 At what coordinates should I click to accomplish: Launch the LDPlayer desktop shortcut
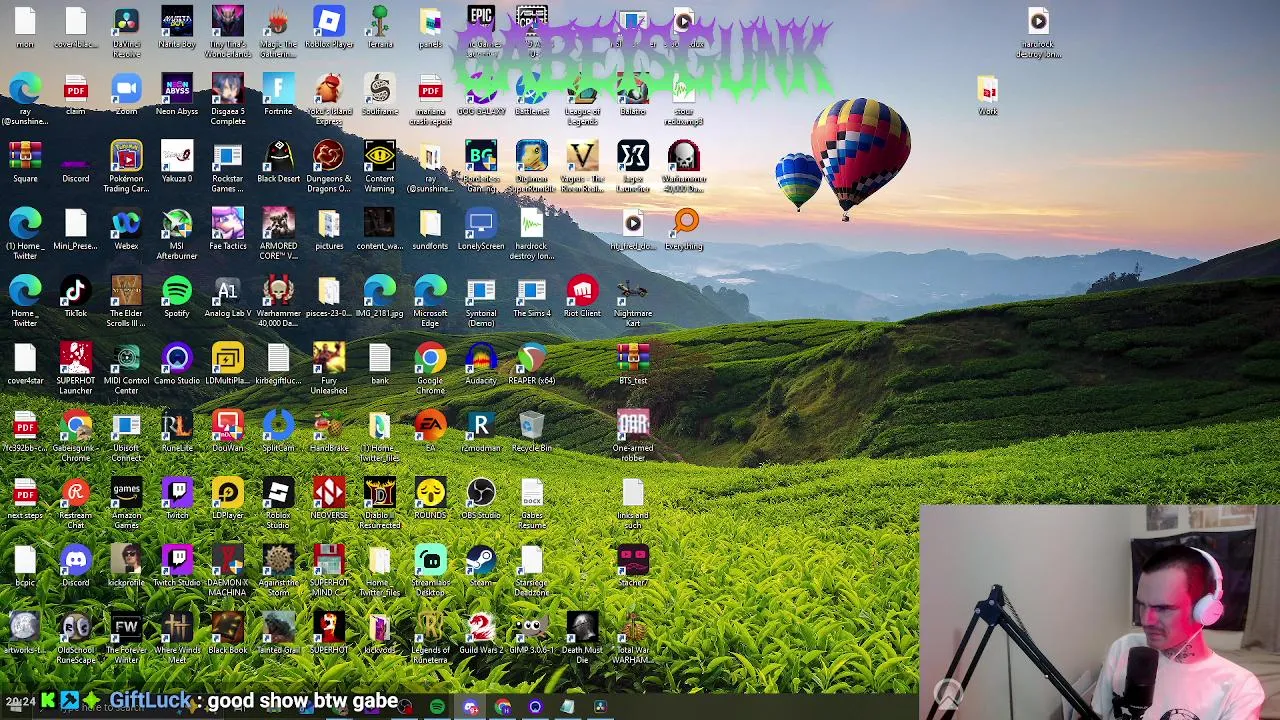tap(228, 498)
